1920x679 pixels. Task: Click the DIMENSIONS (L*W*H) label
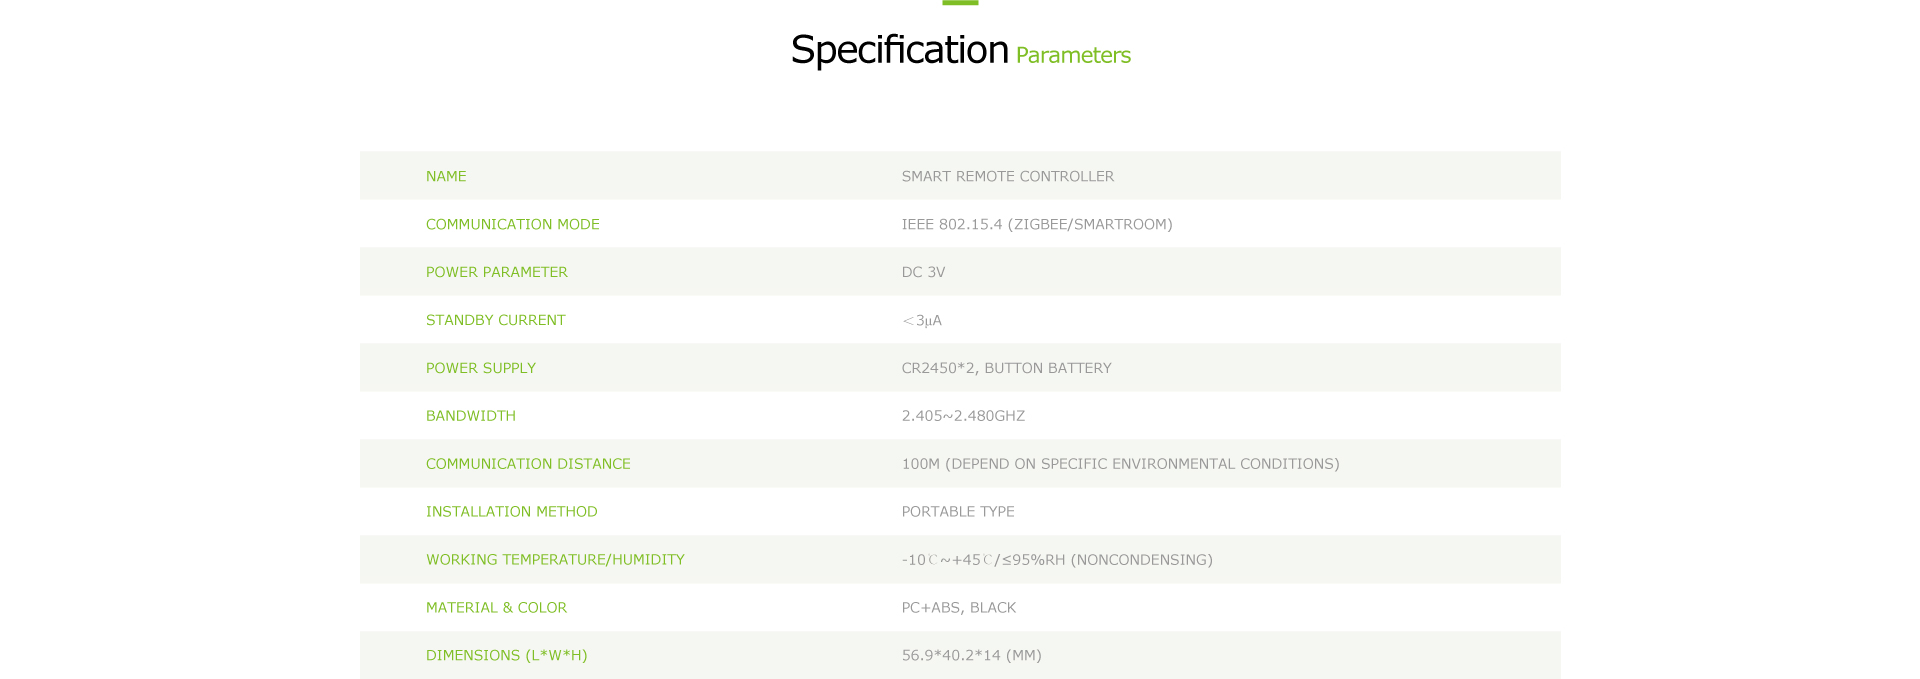pyautogui.click(x=506, y=656)
